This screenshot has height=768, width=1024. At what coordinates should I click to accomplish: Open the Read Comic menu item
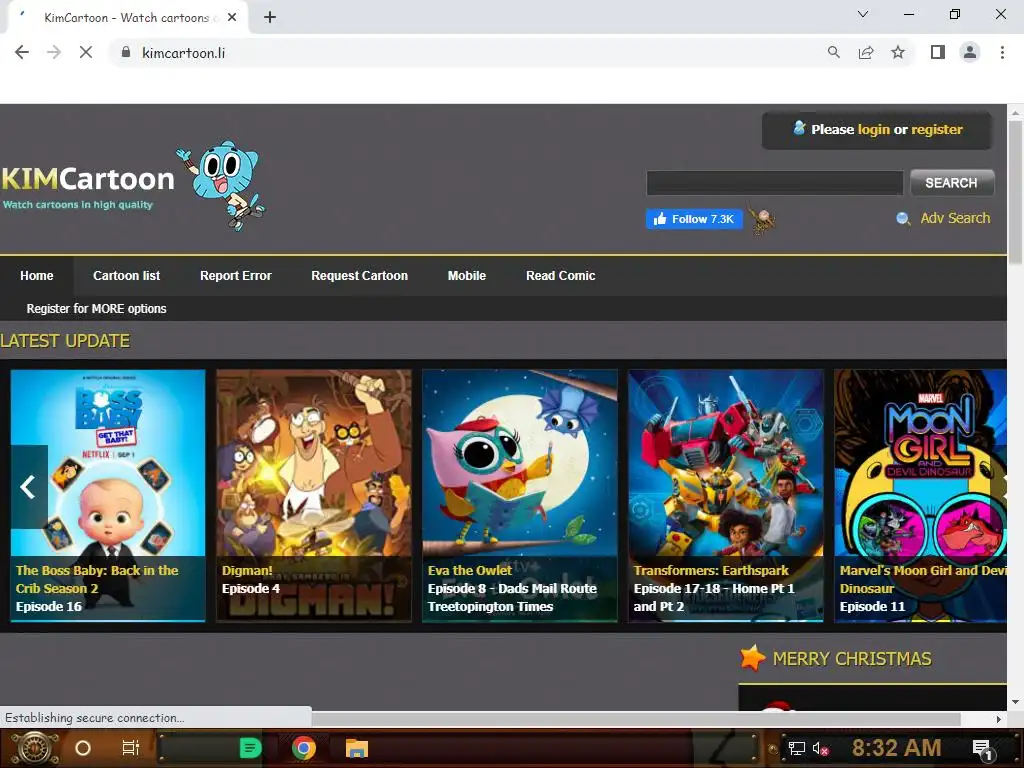click(x=560, y=276)
